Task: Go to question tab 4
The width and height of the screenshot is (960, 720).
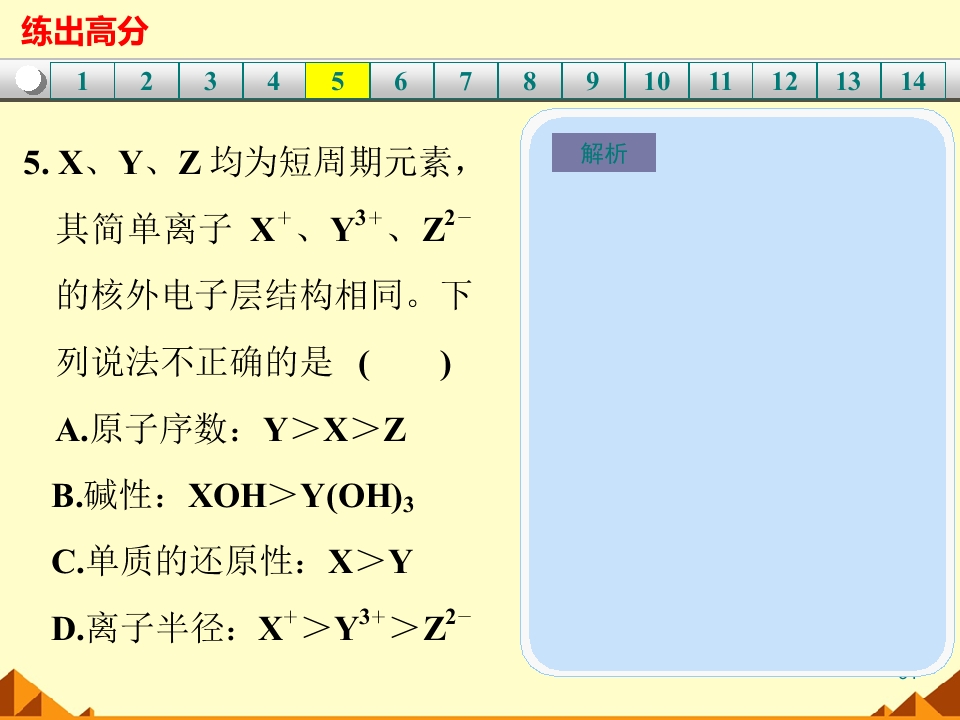Action: pyautogui.click(x=274, y=81)
